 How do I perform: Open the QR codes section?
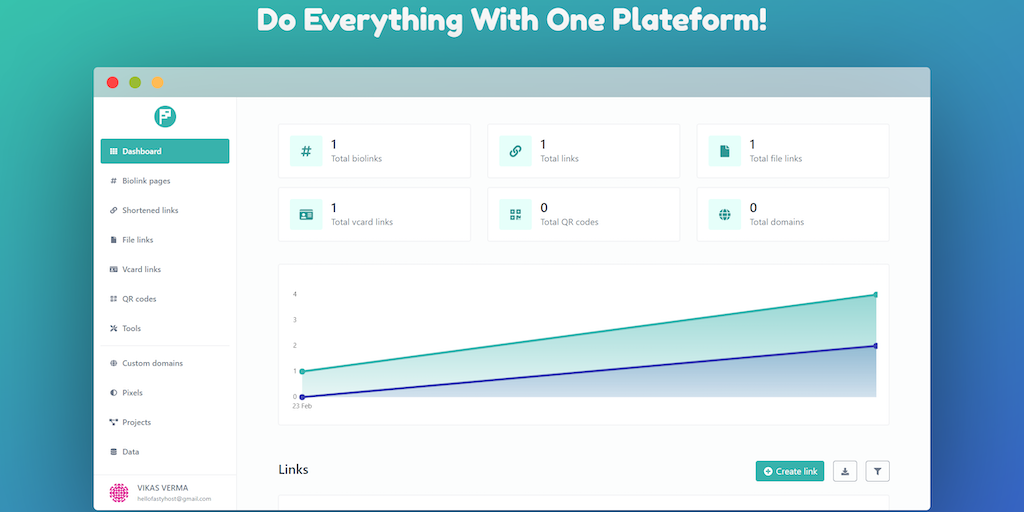[x=139, y=299]
